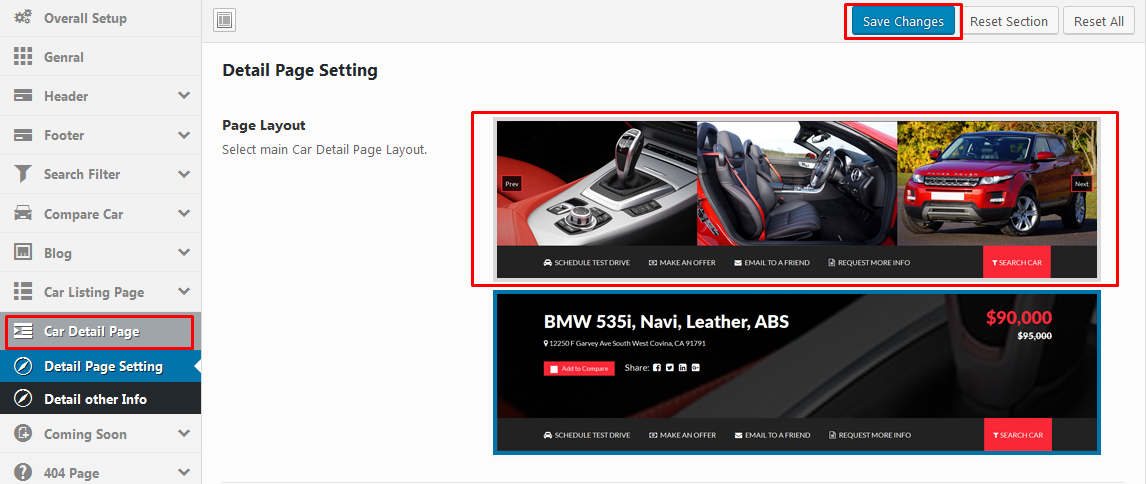This screenshot has width=1146, height=484.
Task: Click the Overall Setup gears icon
Action: click(23, 18)
